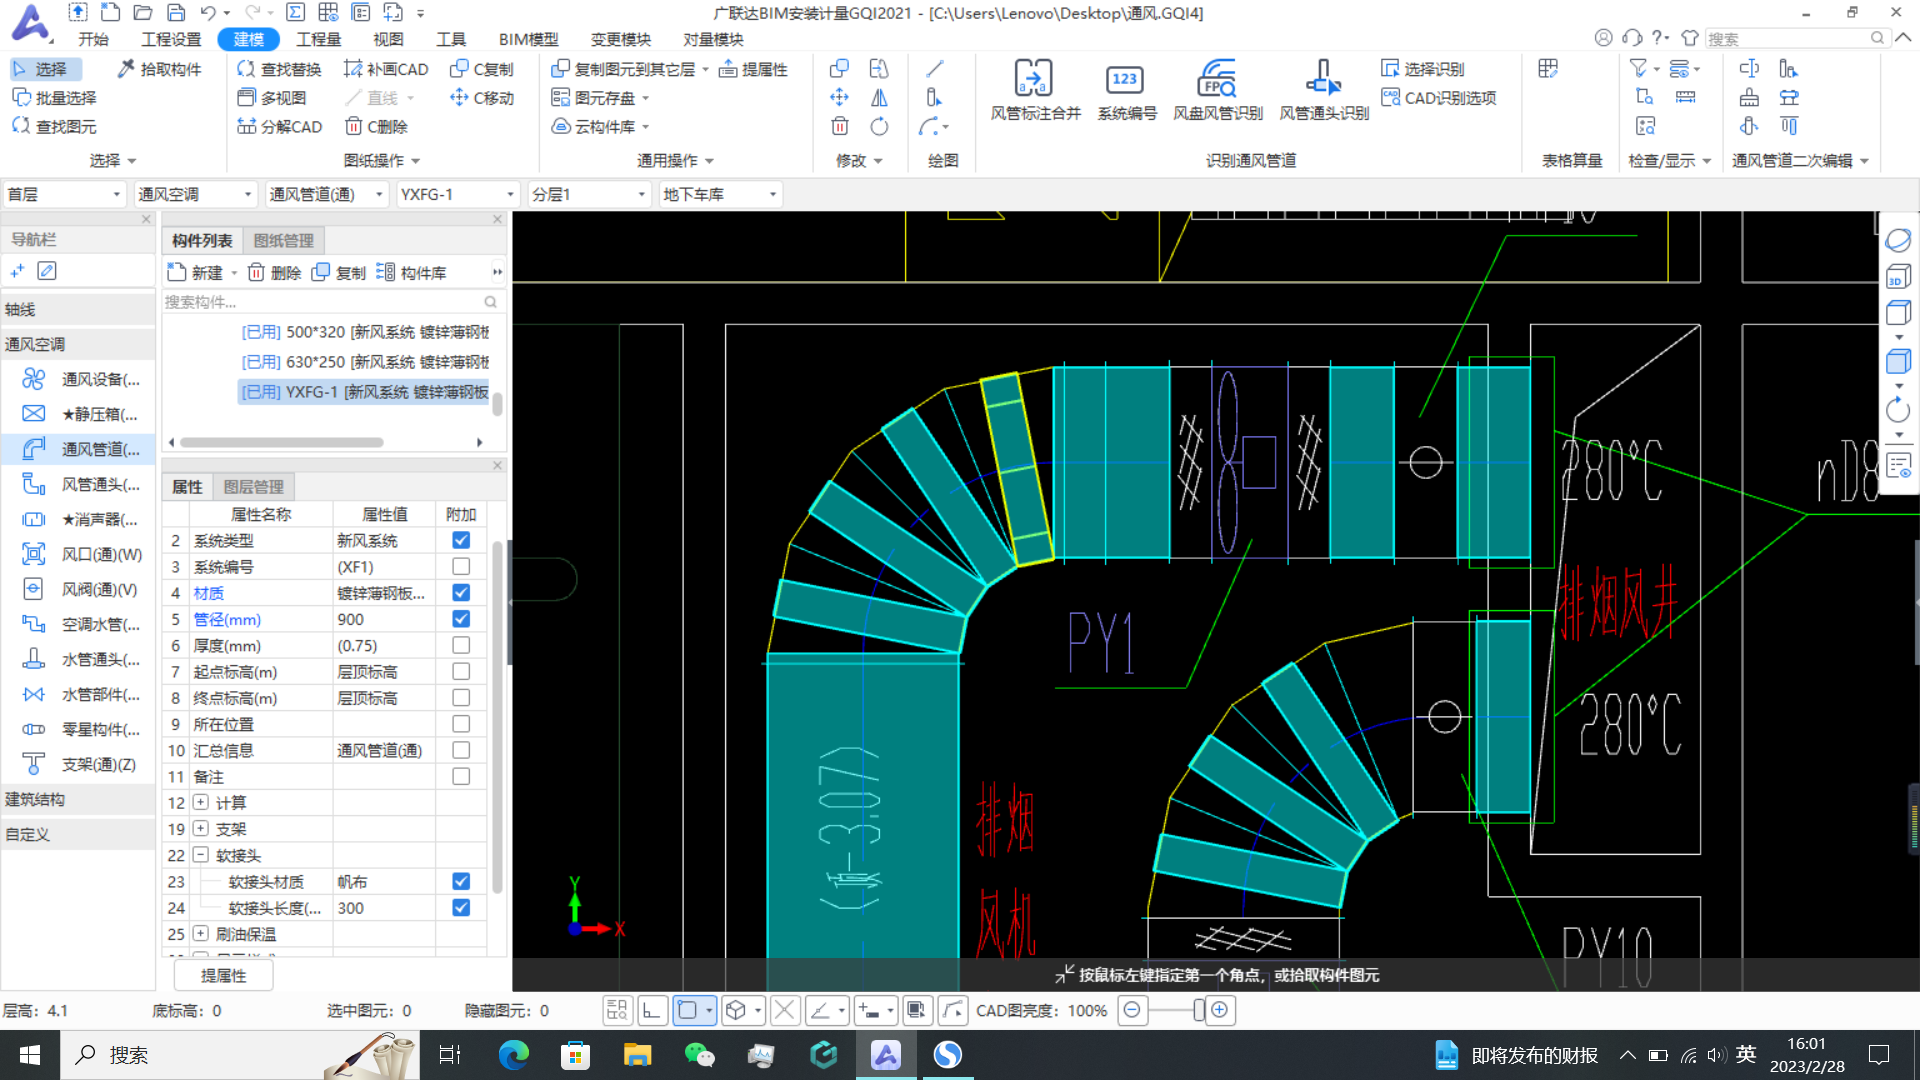Image resolution: width=1920 pixels, height=1080 pixels.
Task: Enable 终点标高(m) additional checkbox
Action: (461, 697)
